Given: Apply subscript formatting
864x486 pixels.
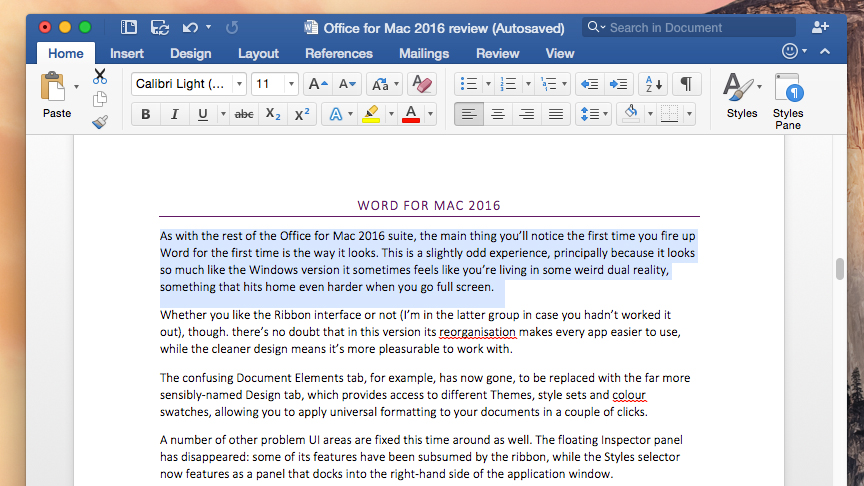Looking at the screenshot, I should 273,114.
